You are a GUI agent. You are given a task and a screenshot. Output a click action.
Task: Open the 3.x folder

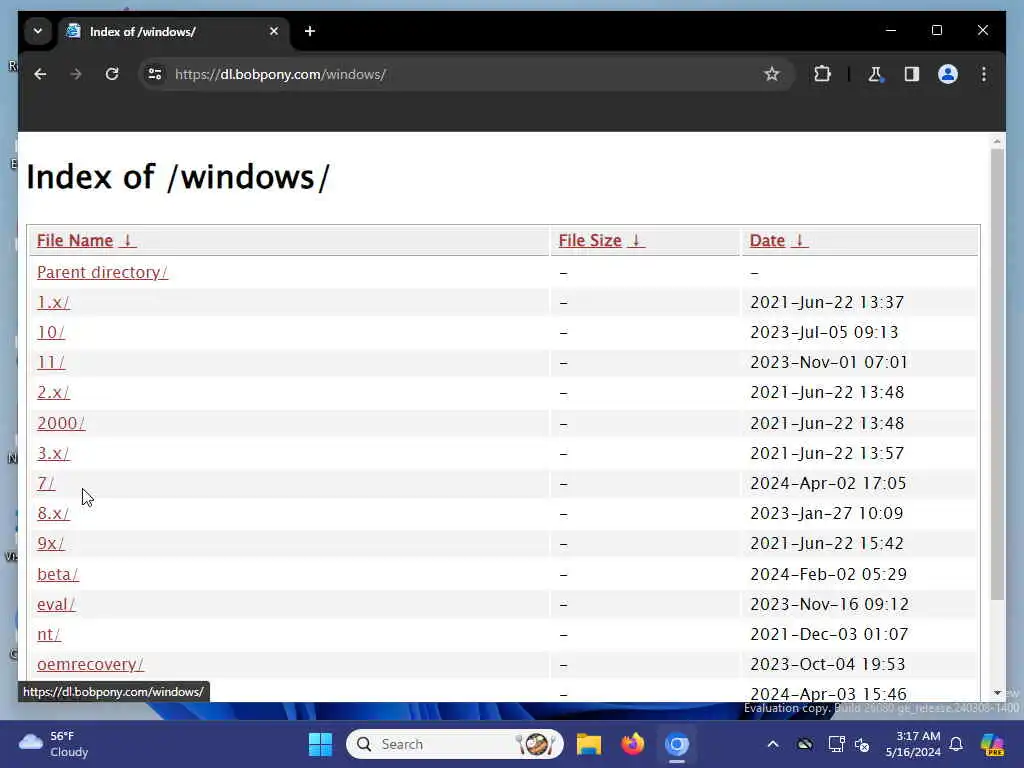[x=53, y=453]
